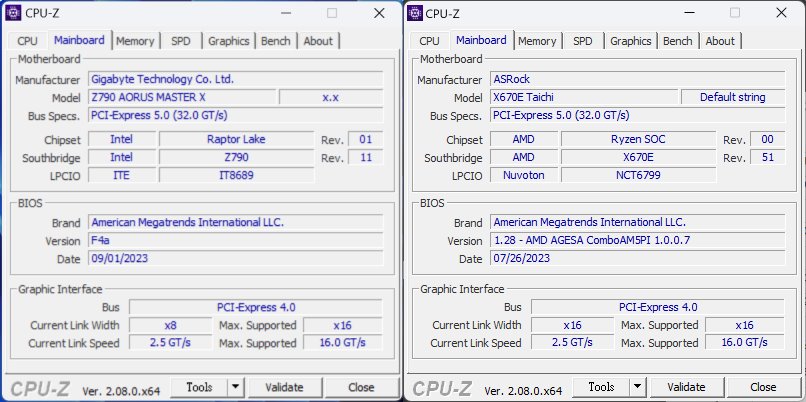
Task: Select the BIOS version F4a field
Action: pyautogui.click(x=235, y=241)
